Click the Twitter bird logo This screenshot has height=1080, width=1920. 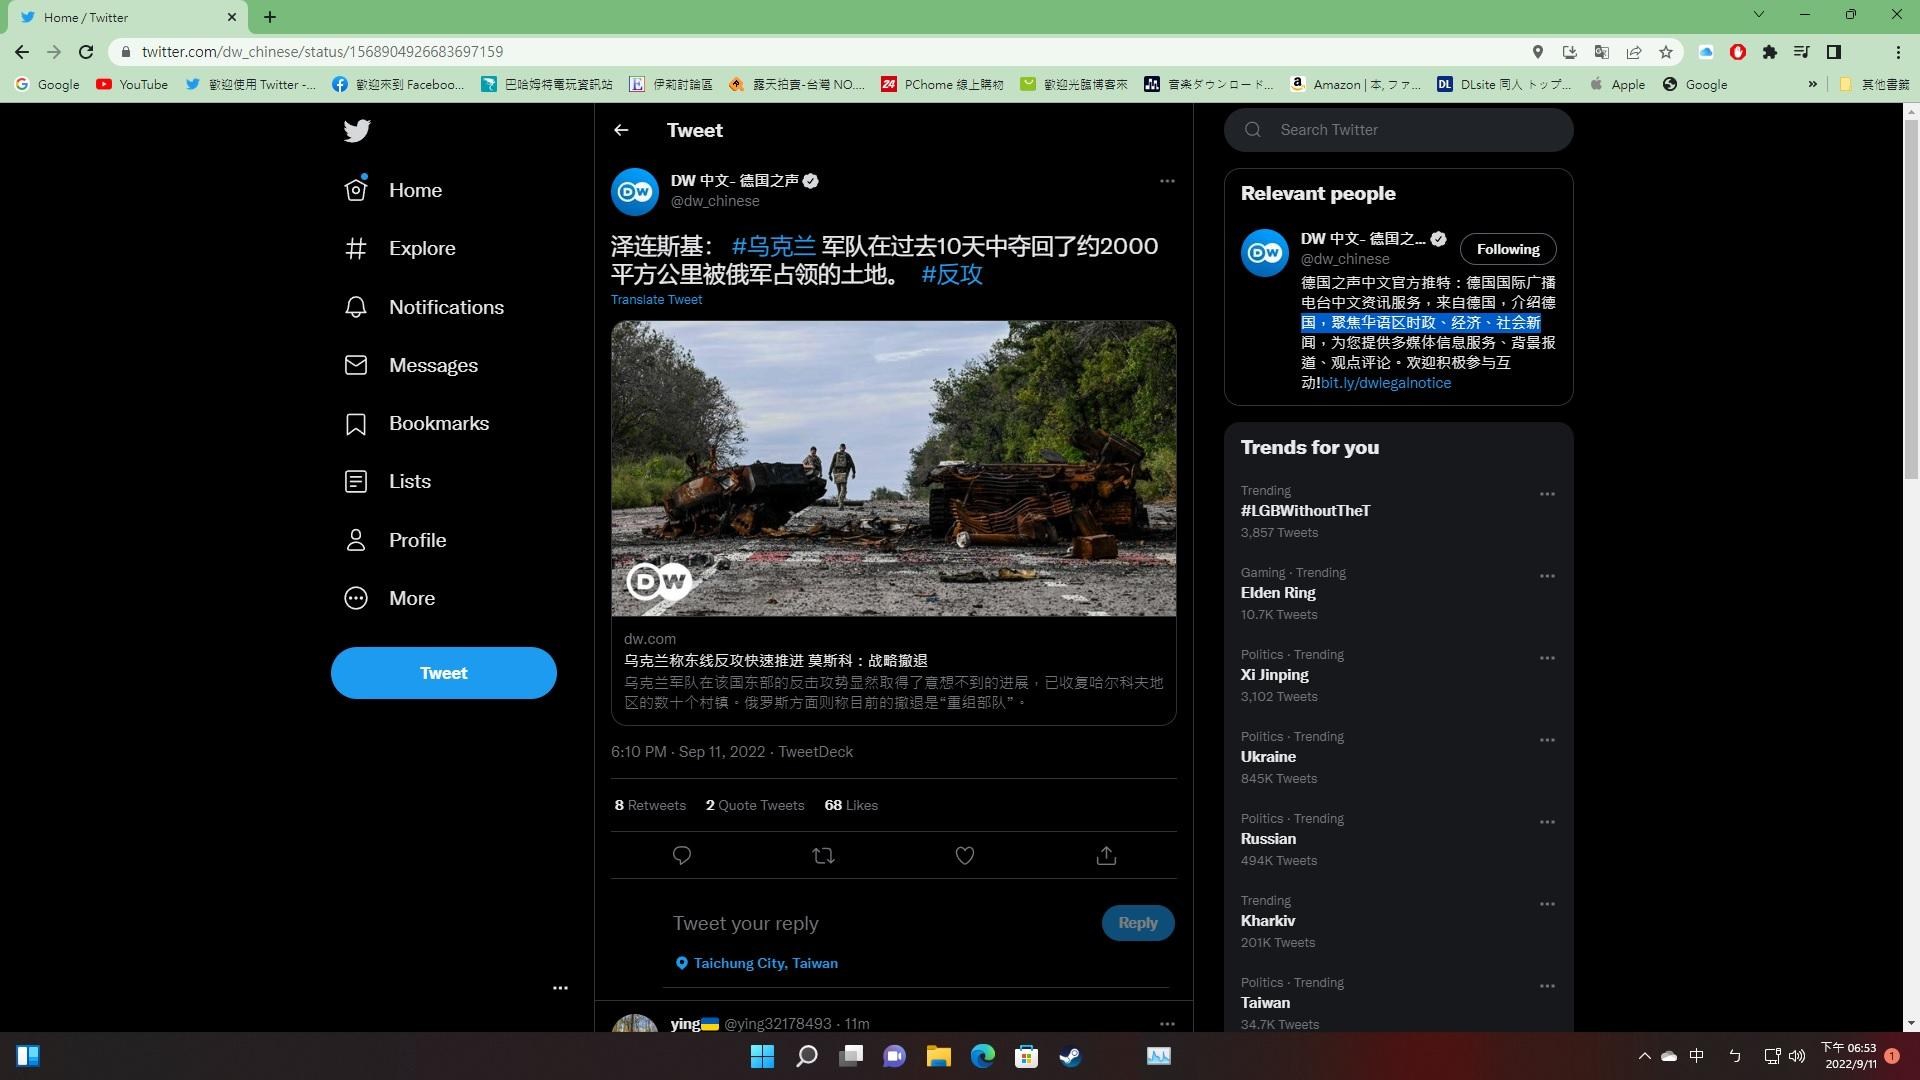point(357,130)
